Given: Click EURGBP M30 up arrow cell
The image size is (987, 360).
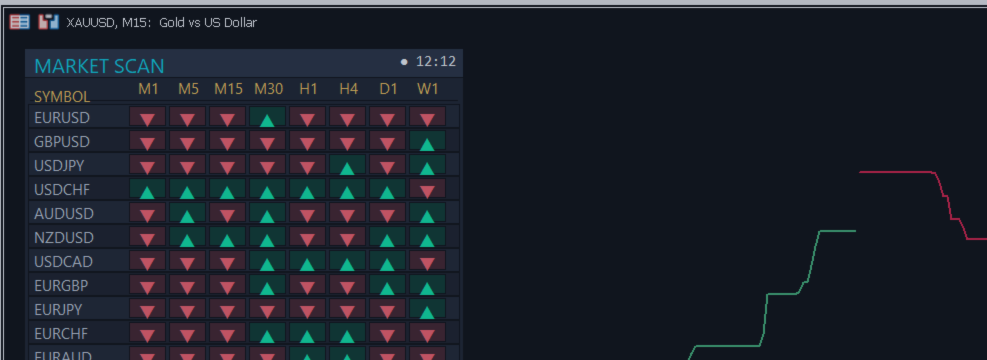Looking at the screenshot, I should point(268,284).
